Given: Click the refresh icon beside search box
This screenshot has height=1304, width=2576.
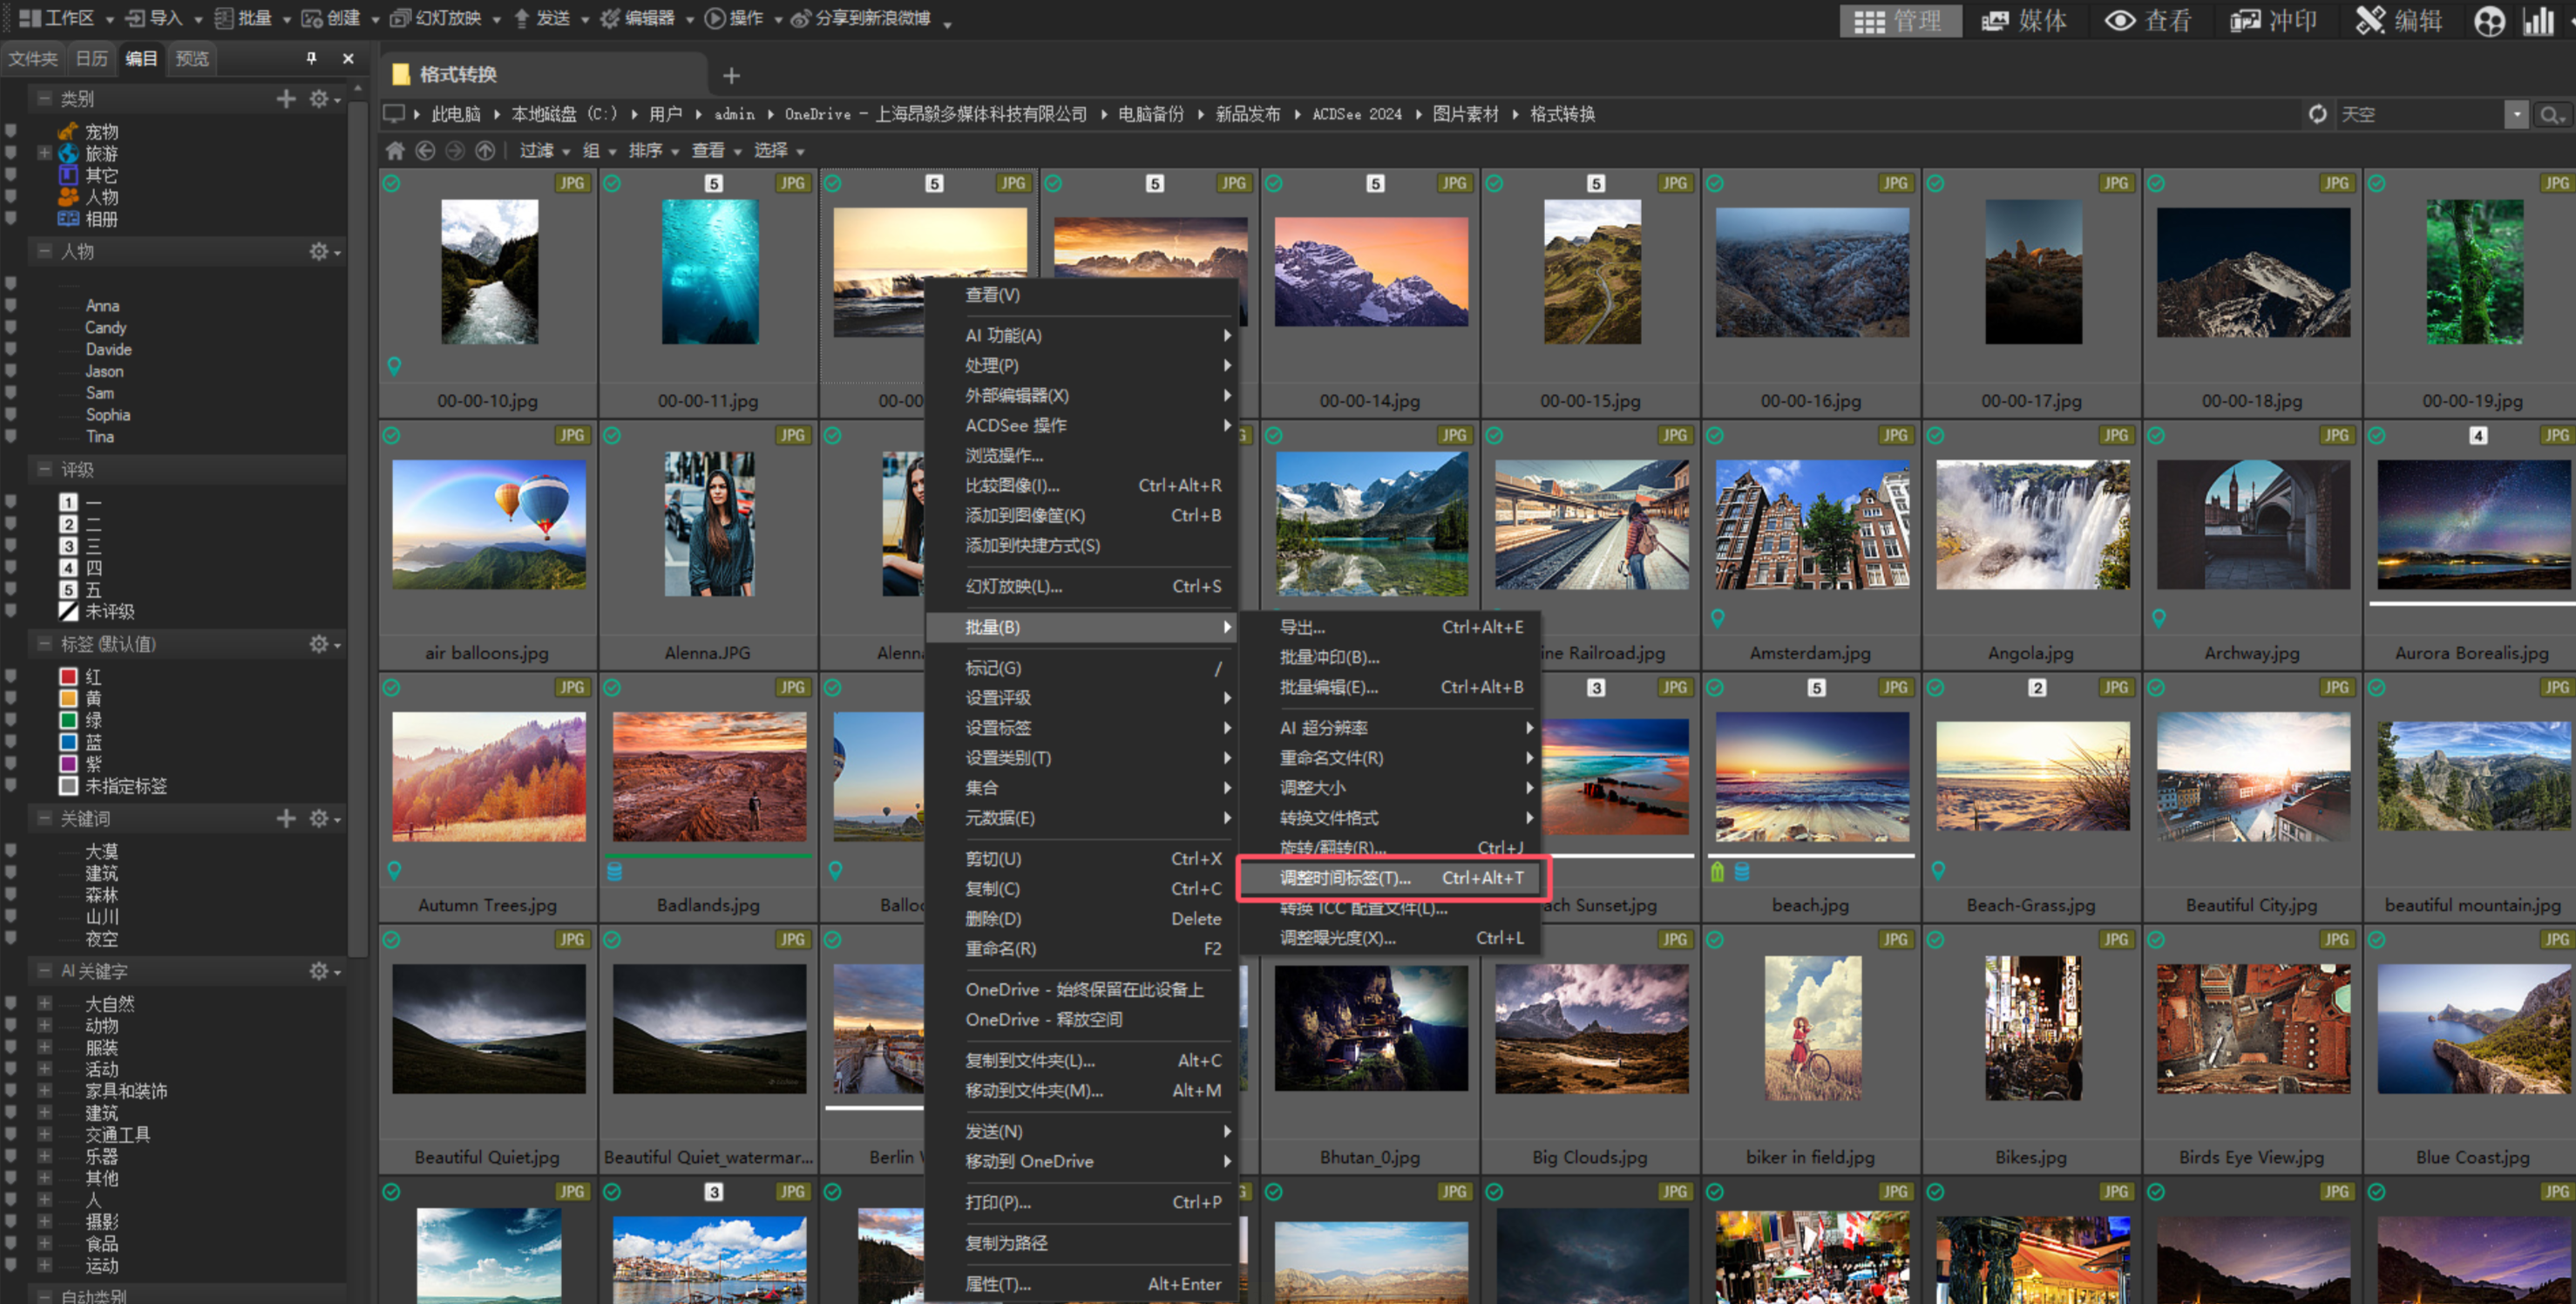Looking at the screenshot, I should coord(2318,114).
